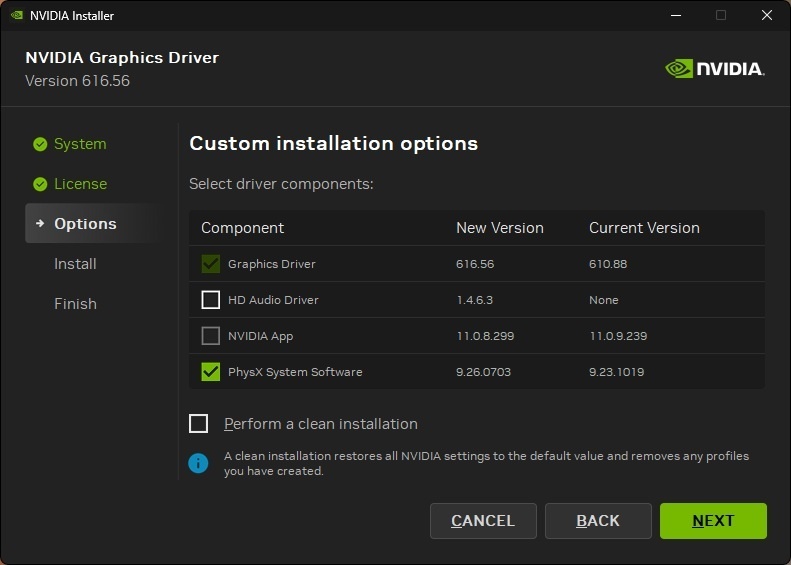
Task: Close the NVIDIA Installer window
Action: 767,15
